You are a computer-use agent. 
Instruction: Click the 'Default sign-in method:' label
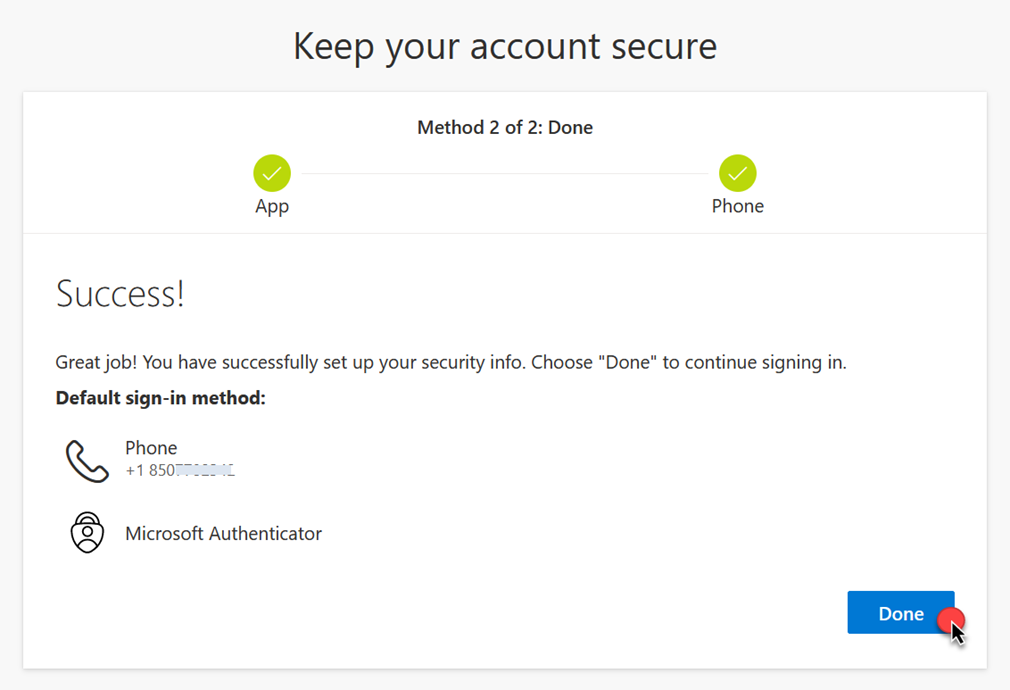161,398
